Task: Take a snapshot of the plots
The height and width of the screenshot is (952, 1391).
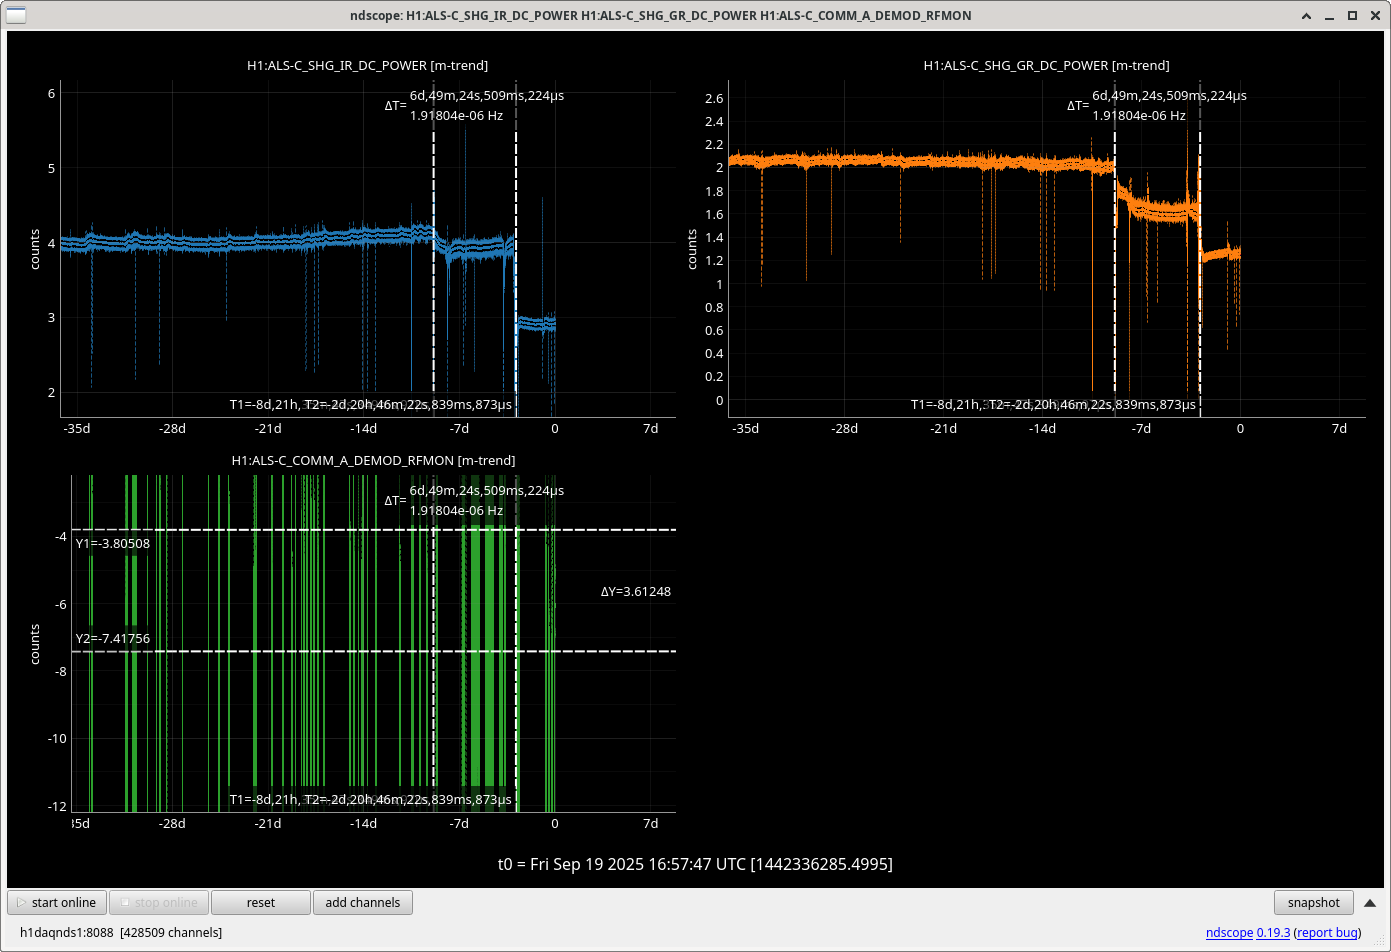Action: (1313, 902)
